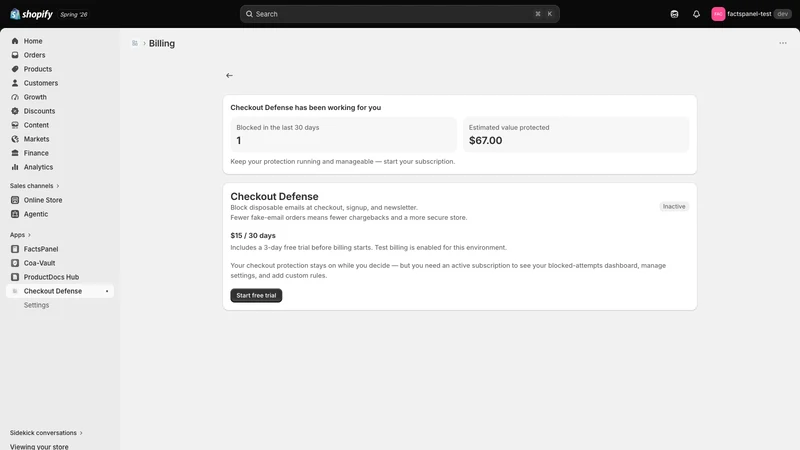Open the Content icon
Image resolution: width=800 pixels, height=450 pixels.
point(15,125)
